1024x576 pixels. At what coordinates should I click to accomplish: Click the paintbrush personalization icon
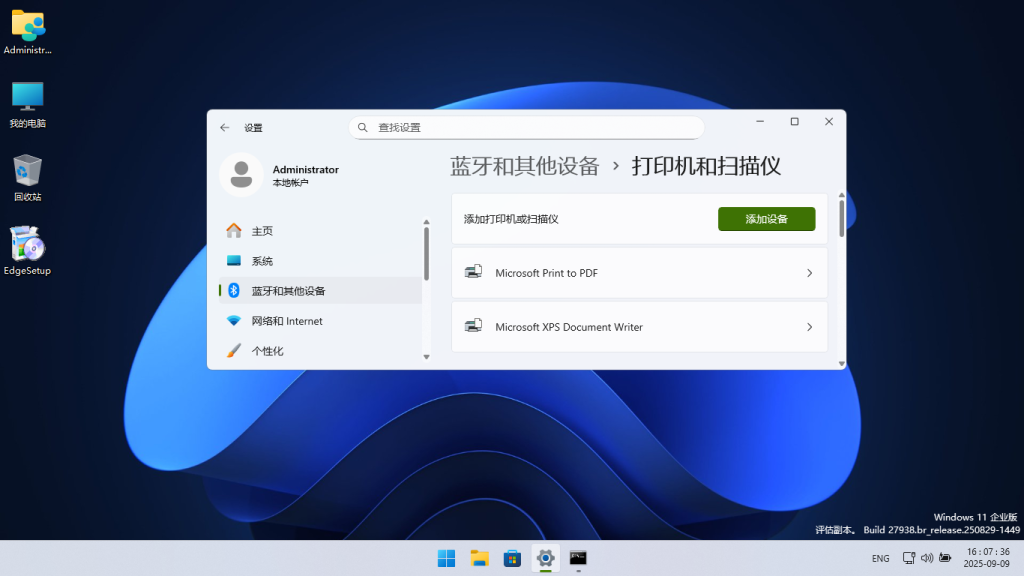tap(234, 351)
